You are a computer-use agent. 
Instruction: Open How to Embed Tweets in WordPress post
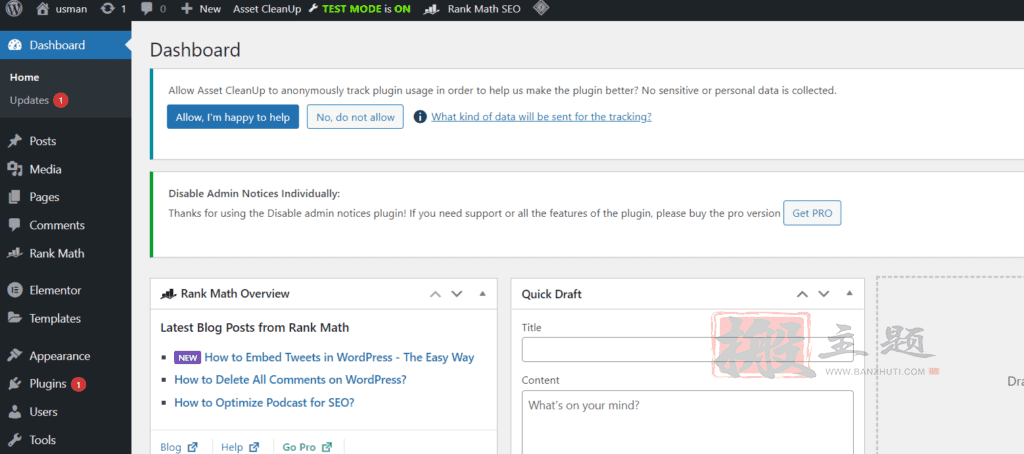coord(339,357)
